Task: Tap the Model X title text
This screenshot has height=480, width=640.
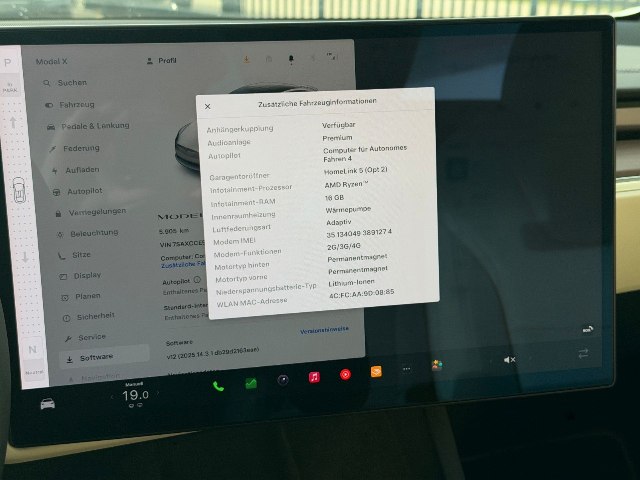Action: (51, 62)
